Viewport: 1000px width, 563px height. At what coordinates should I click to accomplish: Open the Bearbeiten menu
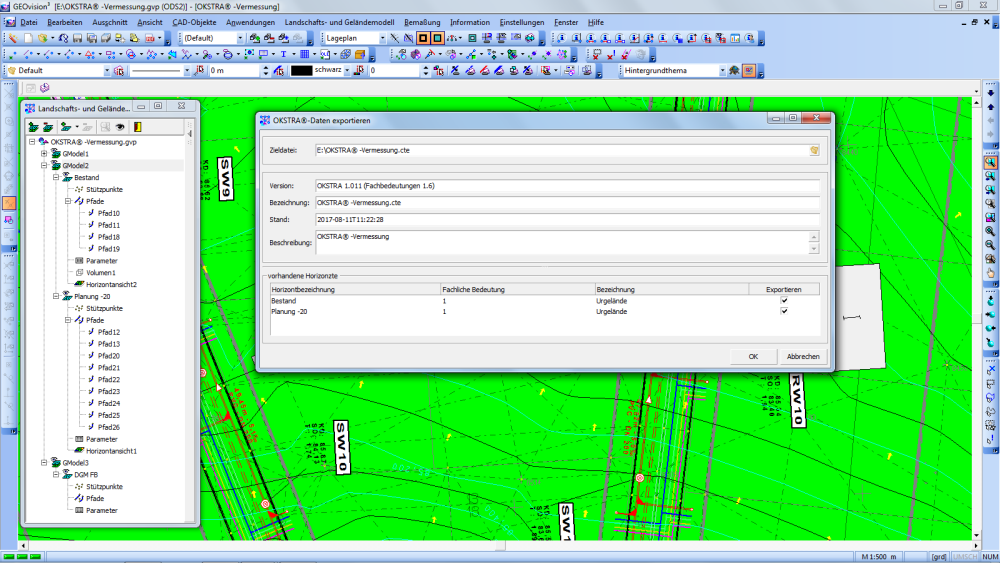click(x=64, y=22)
